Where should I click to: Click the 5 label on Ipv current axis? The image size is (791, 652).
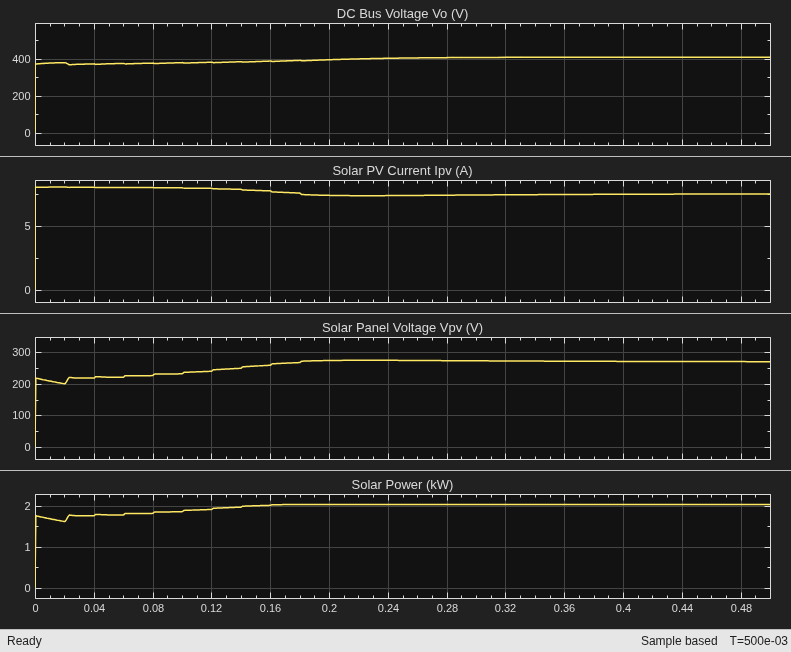tap(27, 227)
